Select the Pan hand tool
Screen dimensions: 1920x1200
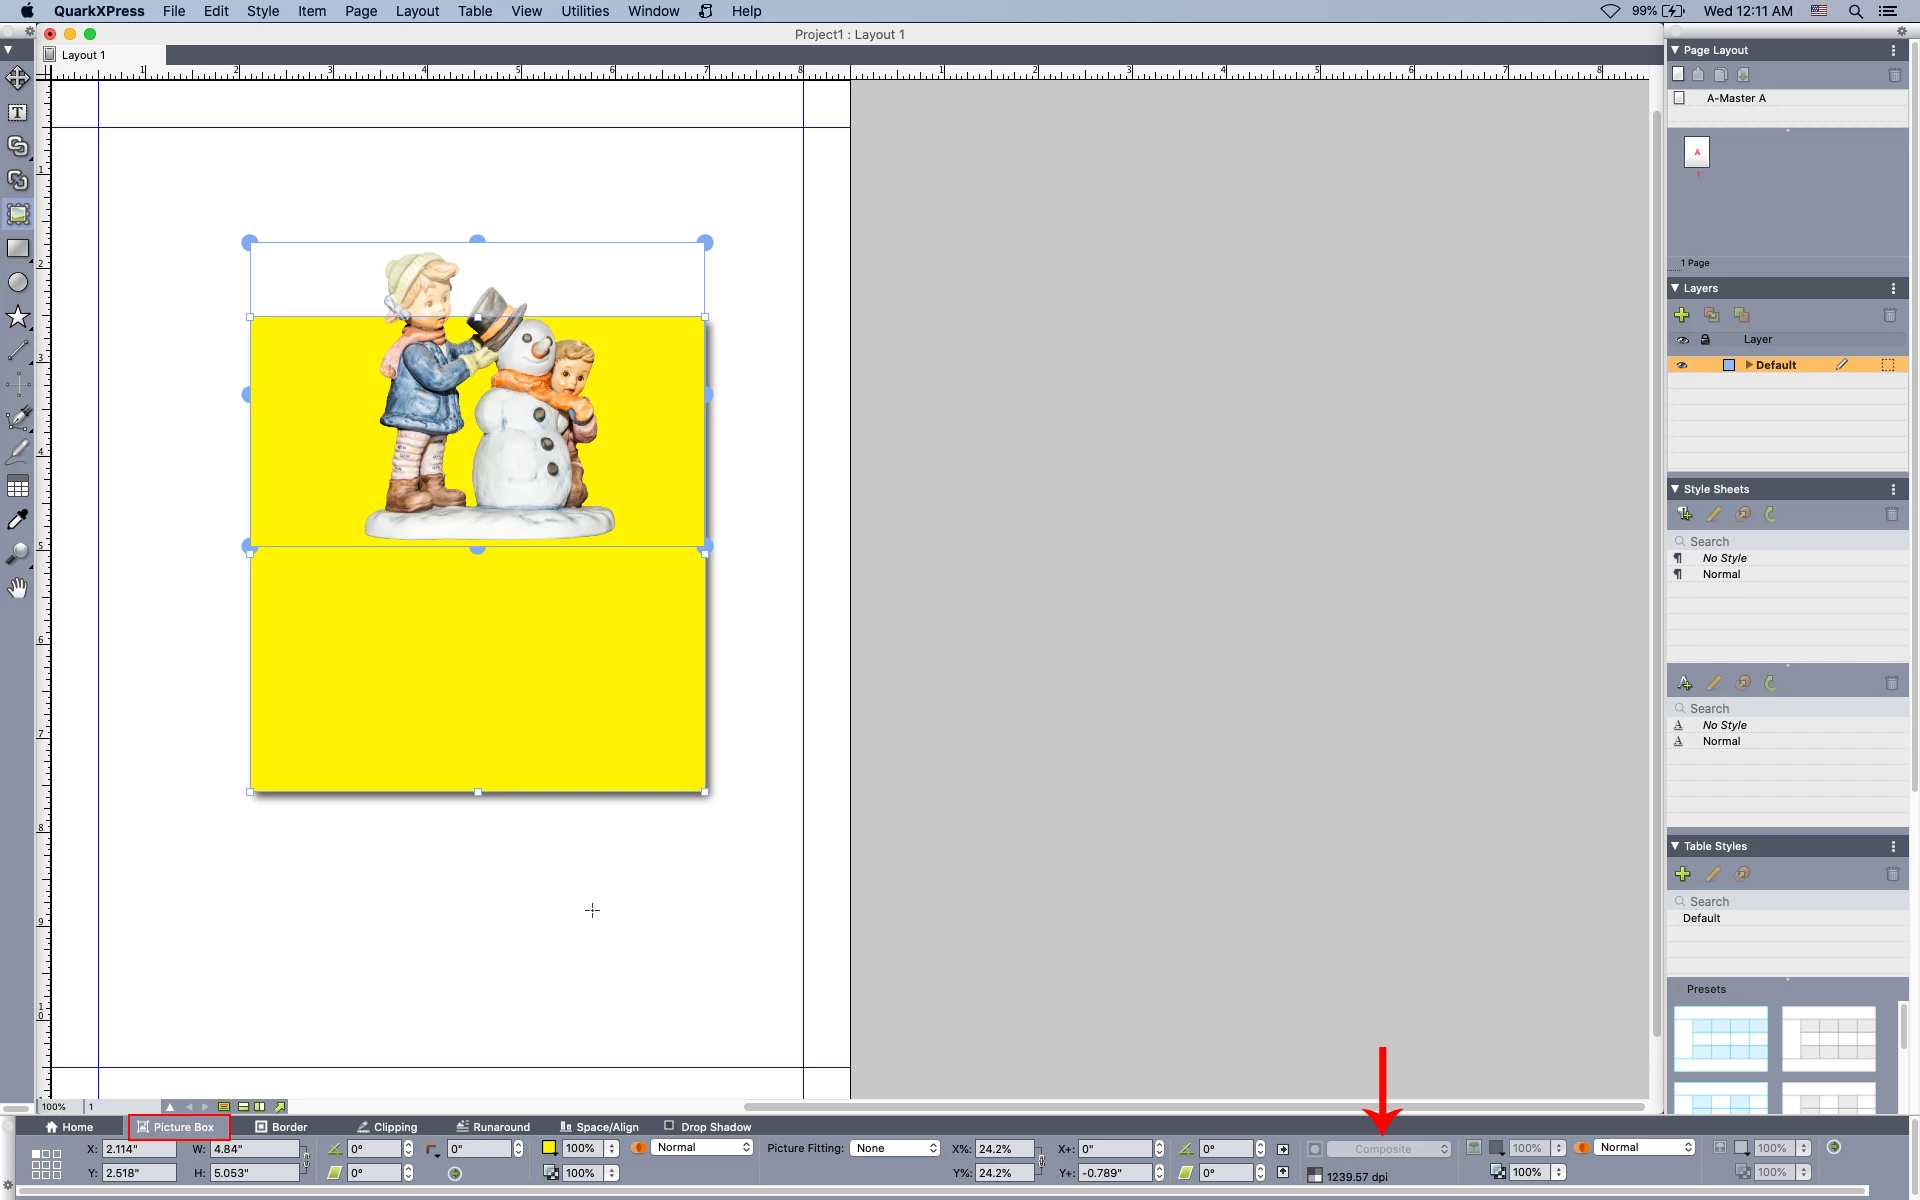click(x=18, y=588)
